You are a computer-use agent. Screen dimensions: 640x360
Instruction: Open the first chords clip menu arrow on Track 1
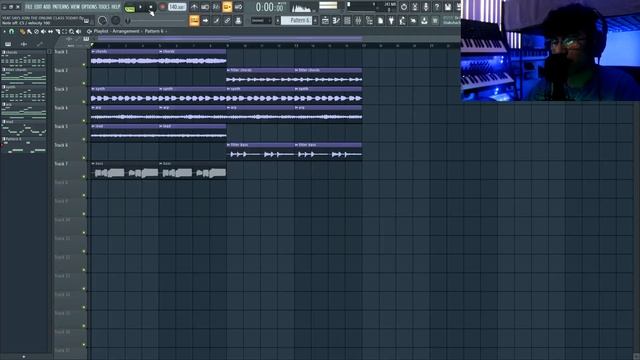point(93,52)
